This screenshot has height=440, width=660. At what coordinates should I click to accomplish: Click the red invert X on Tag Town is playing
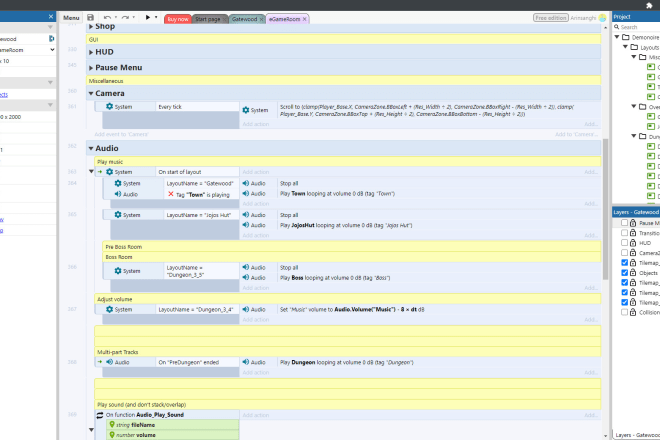[x=170, y=194]
